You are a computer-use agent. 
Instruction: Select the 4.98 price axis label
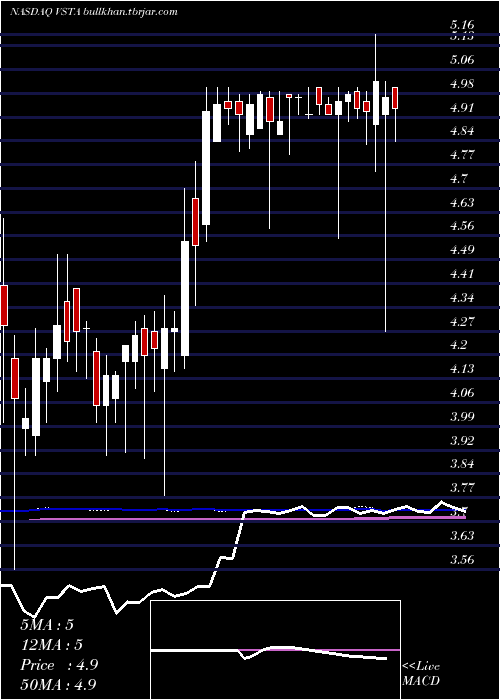click(462, 83)
